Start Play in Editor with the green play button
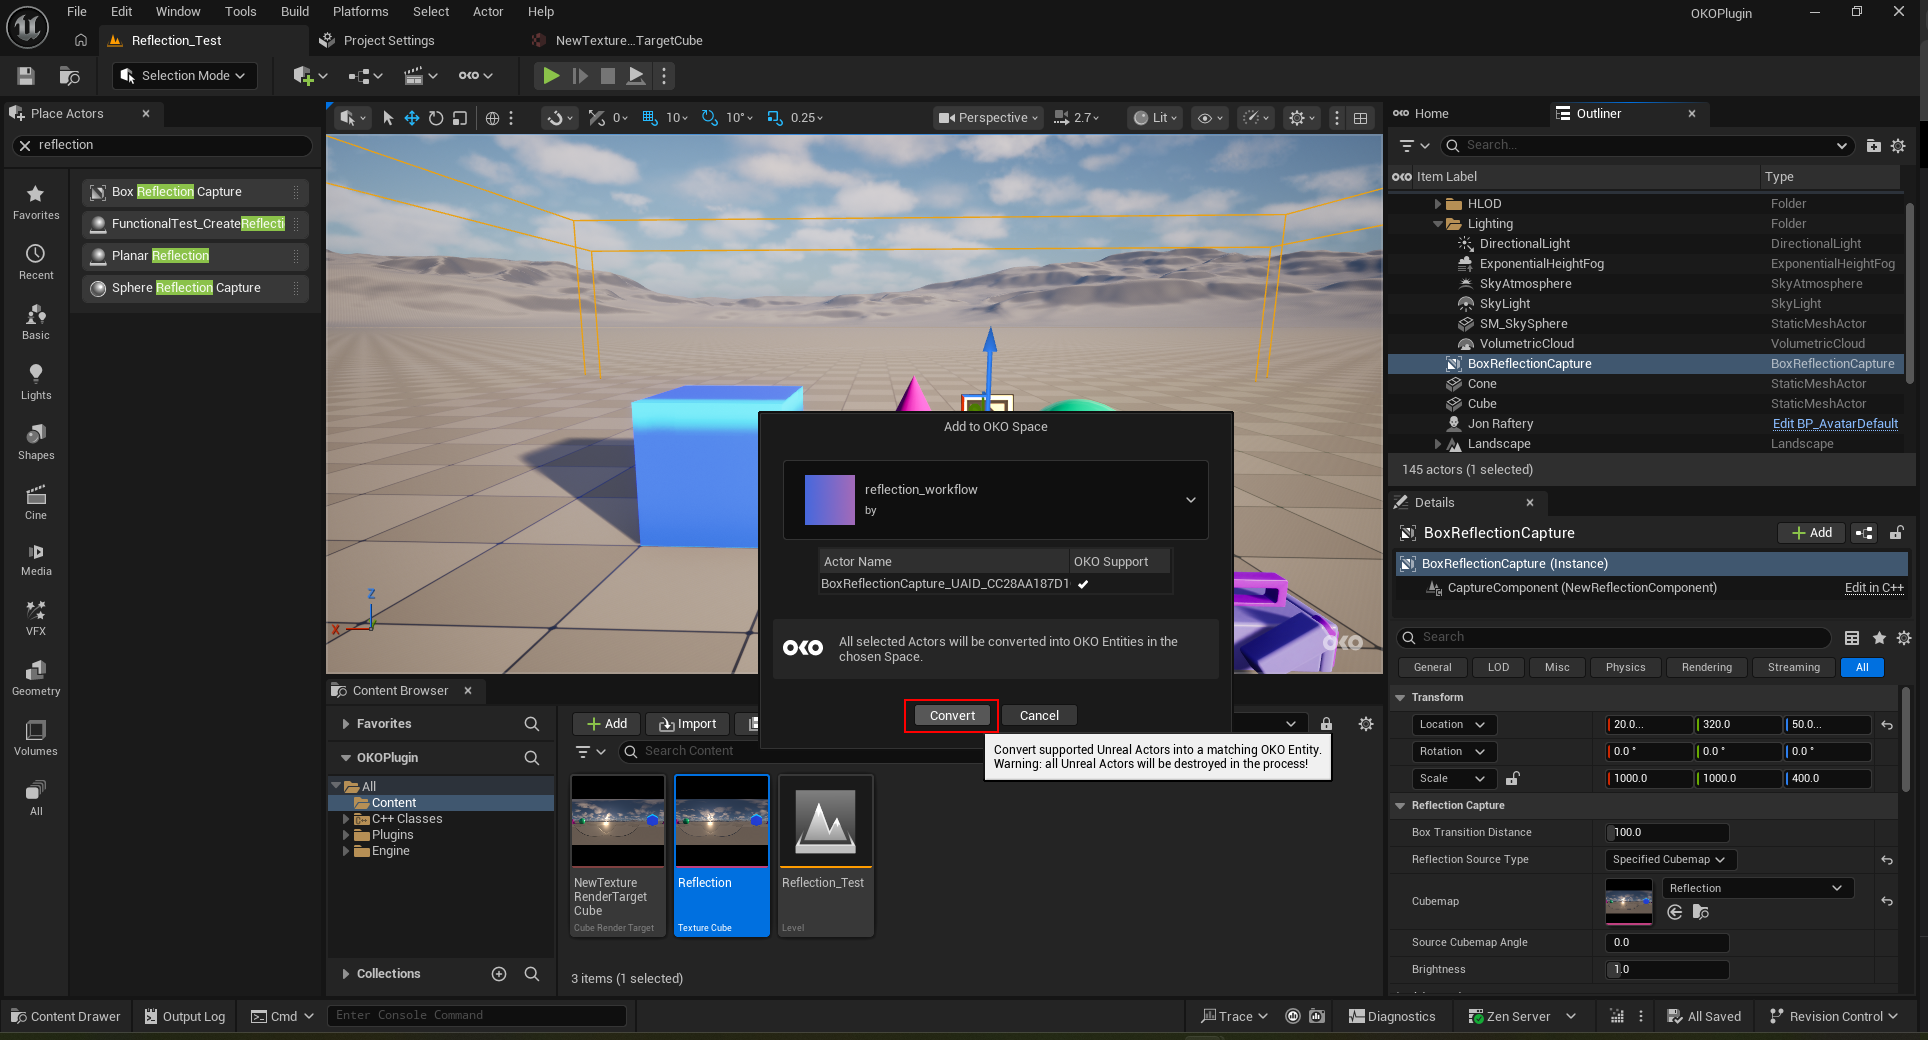1928x1040 pixels. click(550, 76)
